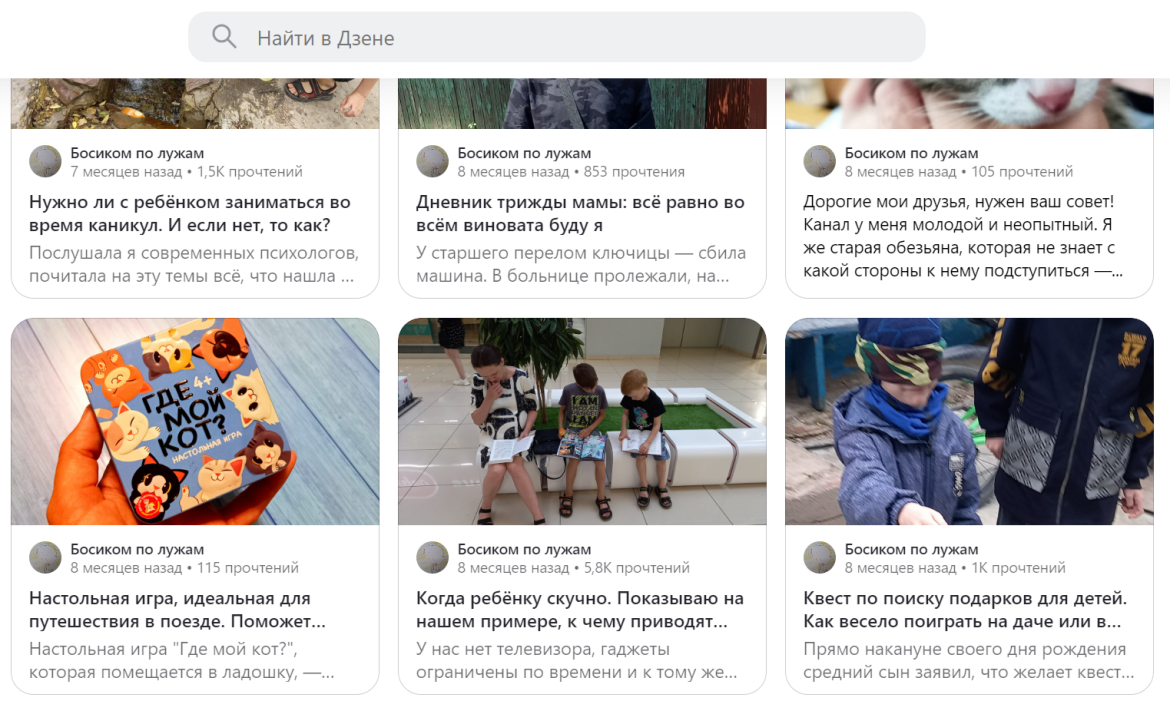
Task: Read article "Дневник трижды мамы"
Action: tap(580, 214)
